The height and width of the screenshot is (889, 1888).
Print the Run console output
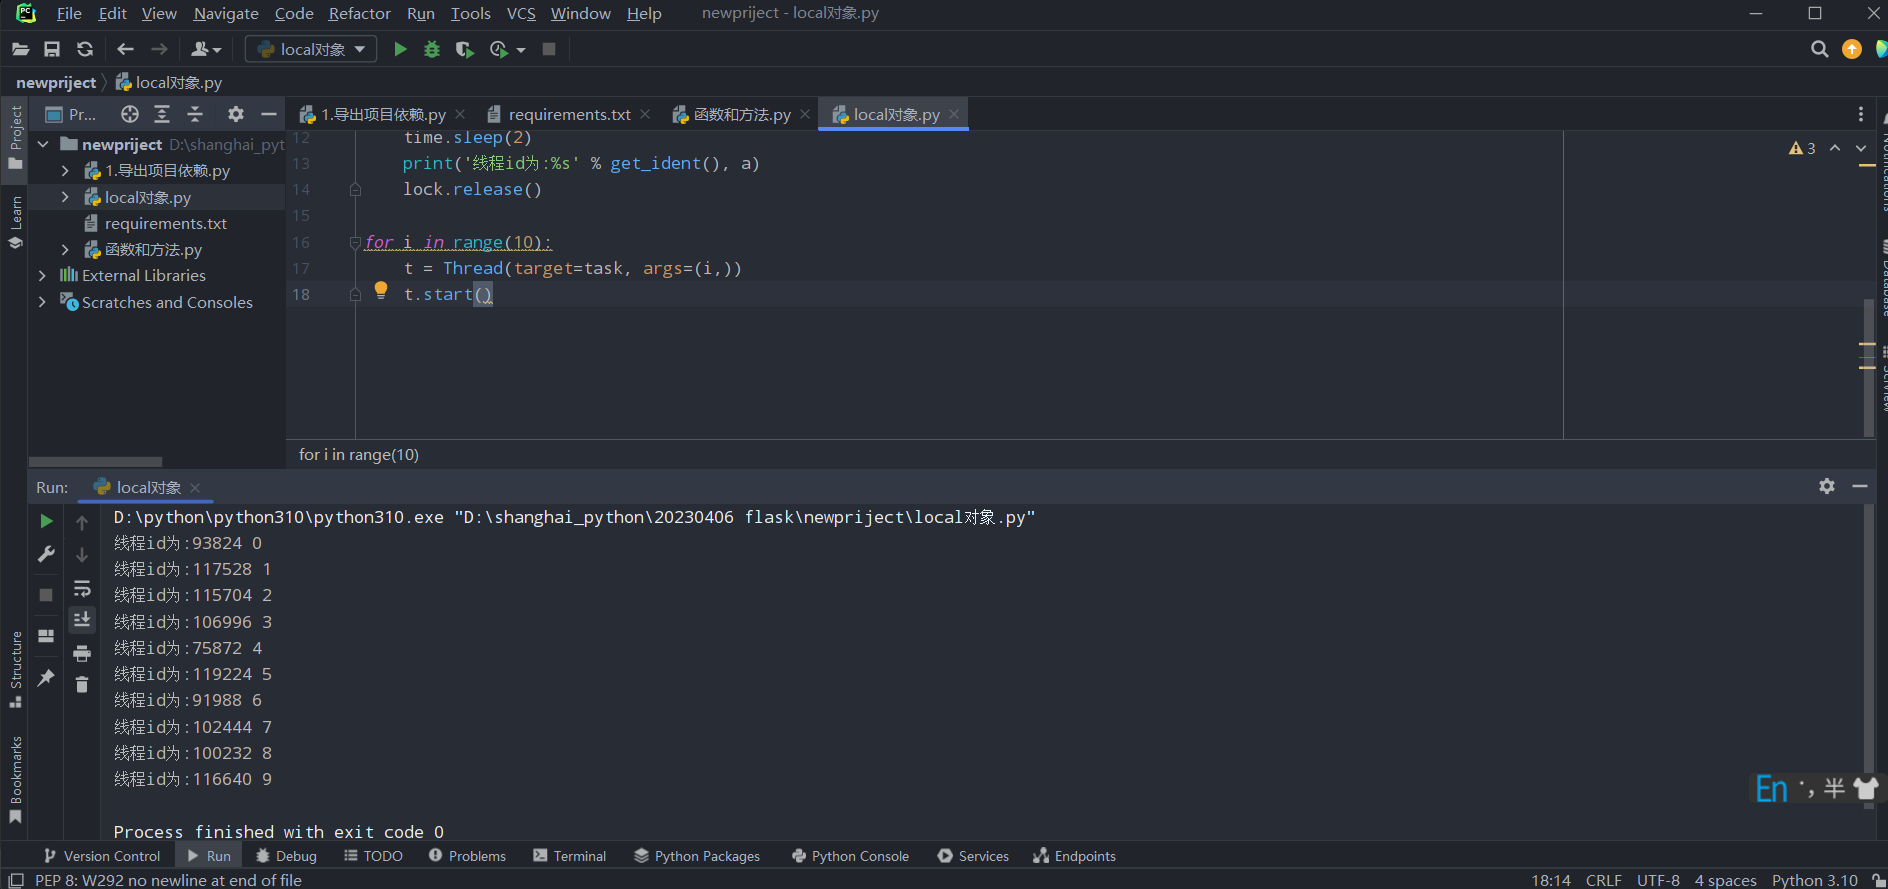point(82,653)
